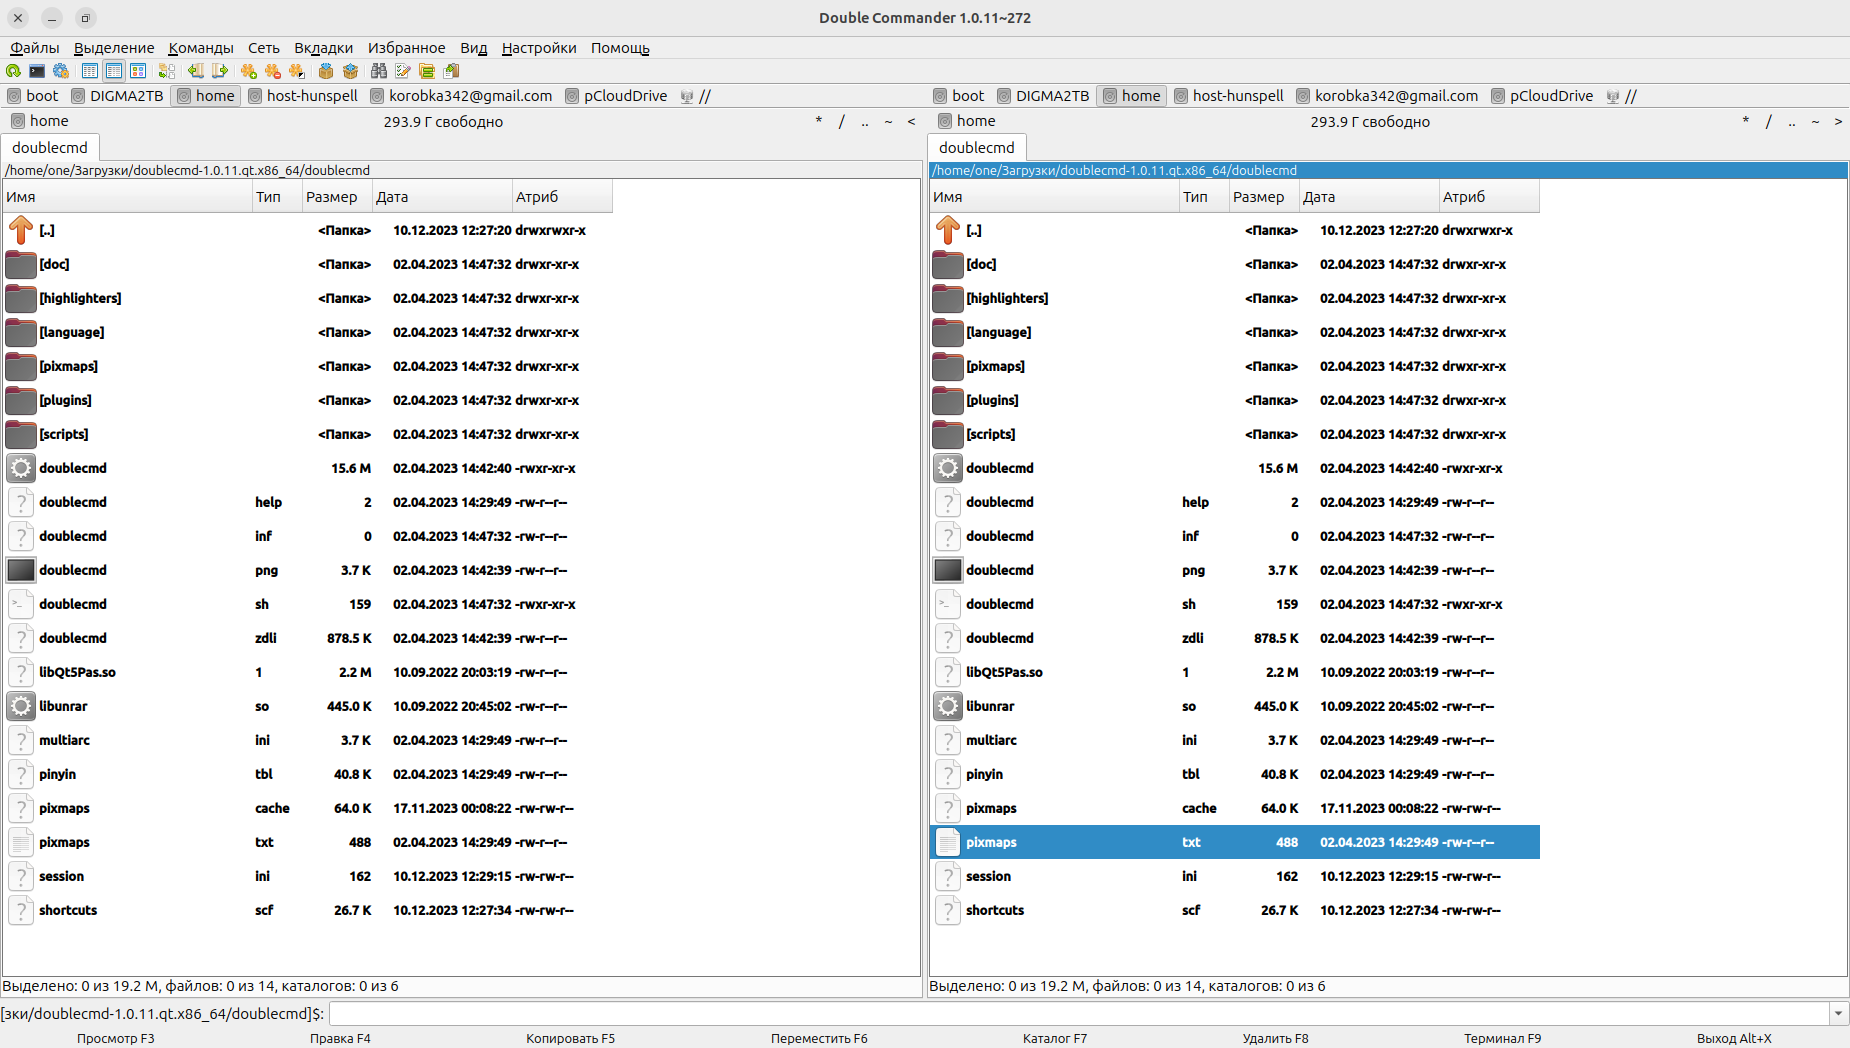The width and height of the screenshot is (1850, 1048).
Task: Click the select group plus icon
Action: [x=249, y=71]
